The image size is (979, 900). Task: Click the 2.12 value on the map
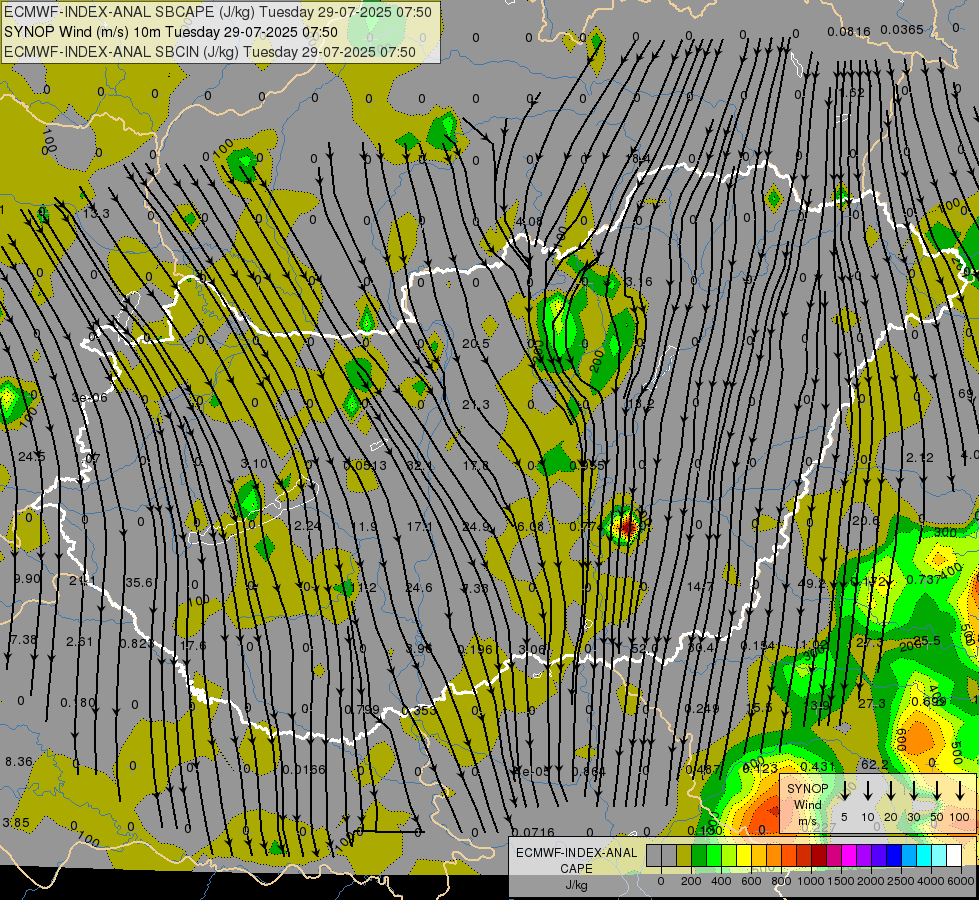(920, 458)
